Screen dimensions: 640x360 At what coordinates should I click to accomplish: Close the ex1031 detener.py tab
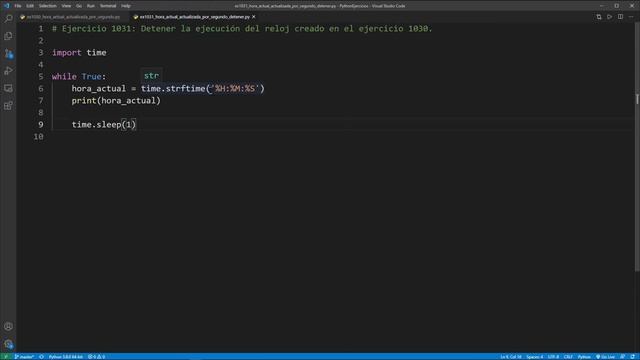point(254,17)
